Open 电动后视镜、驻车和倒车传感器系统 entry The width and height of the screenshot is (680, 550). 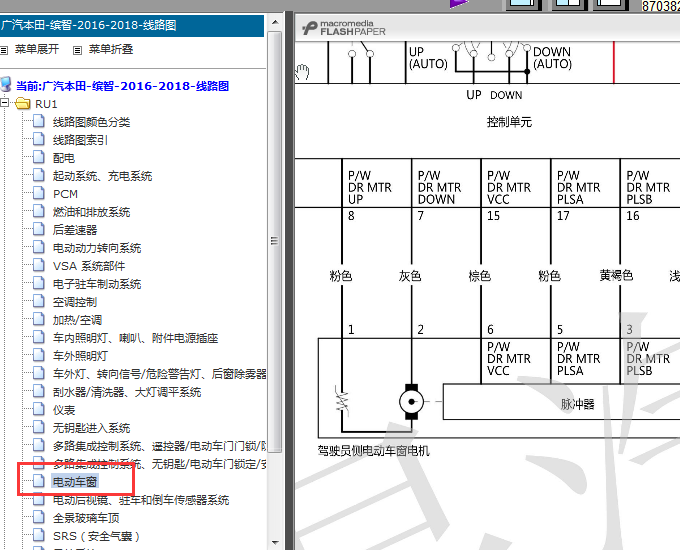pos(141,500)
